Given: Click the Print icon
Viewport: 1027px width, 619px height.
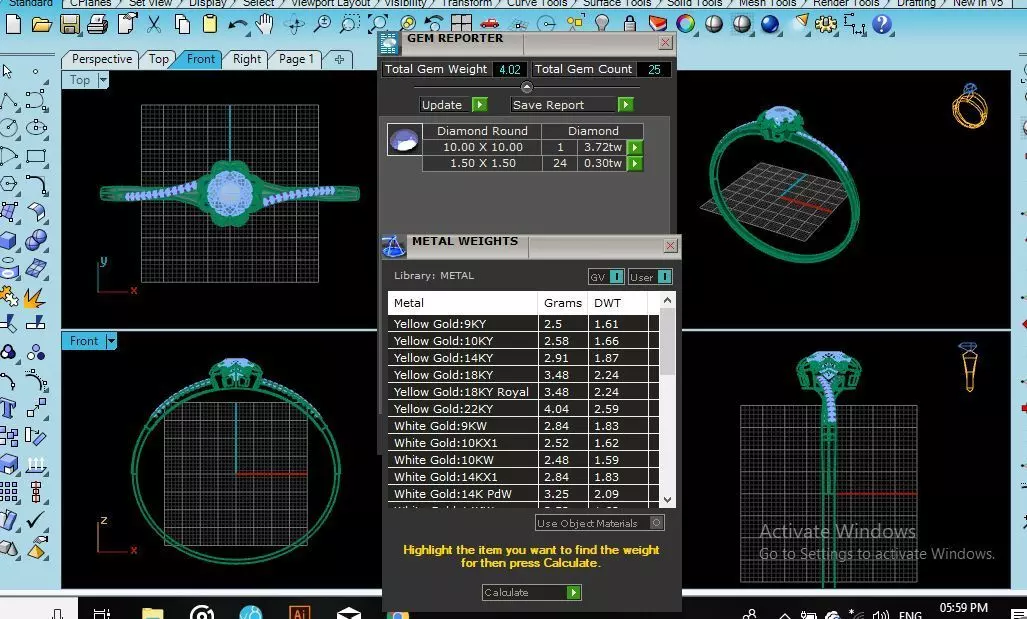Looking at the screenshot, I should pos(97,25).
